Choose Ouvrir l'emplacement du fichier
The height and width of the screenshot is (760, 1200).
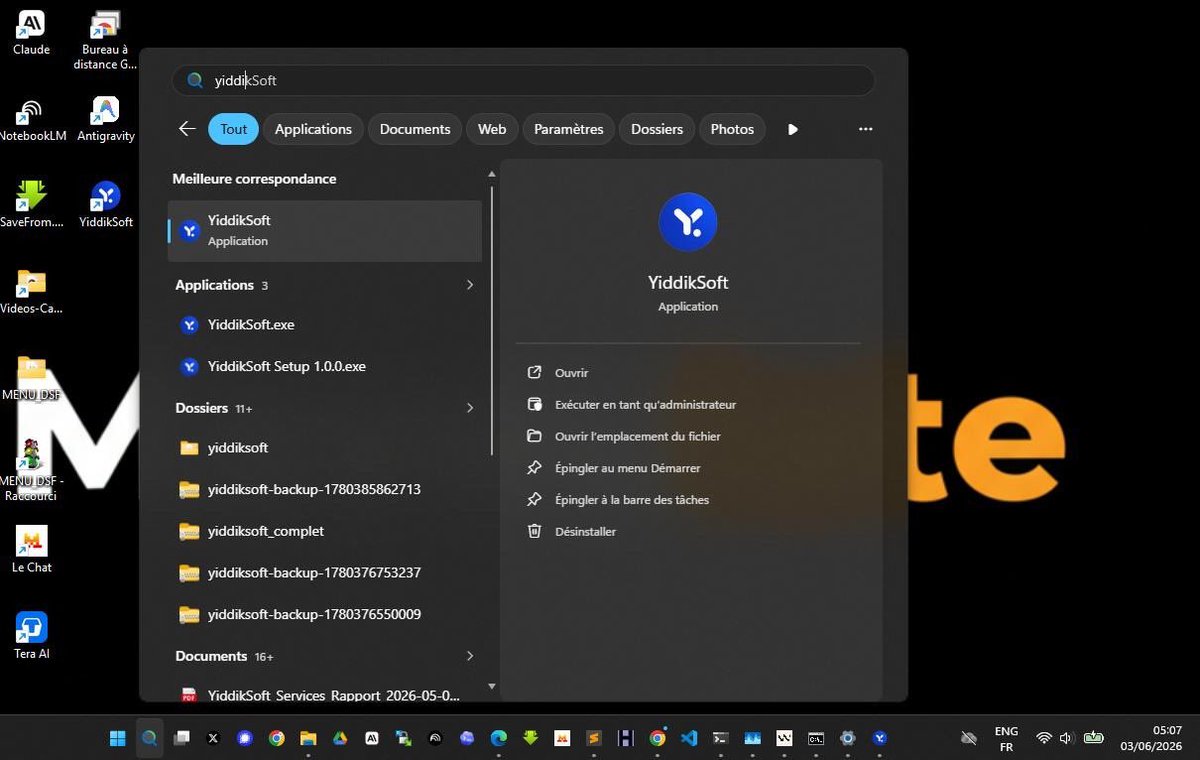(x=637, y=437)
